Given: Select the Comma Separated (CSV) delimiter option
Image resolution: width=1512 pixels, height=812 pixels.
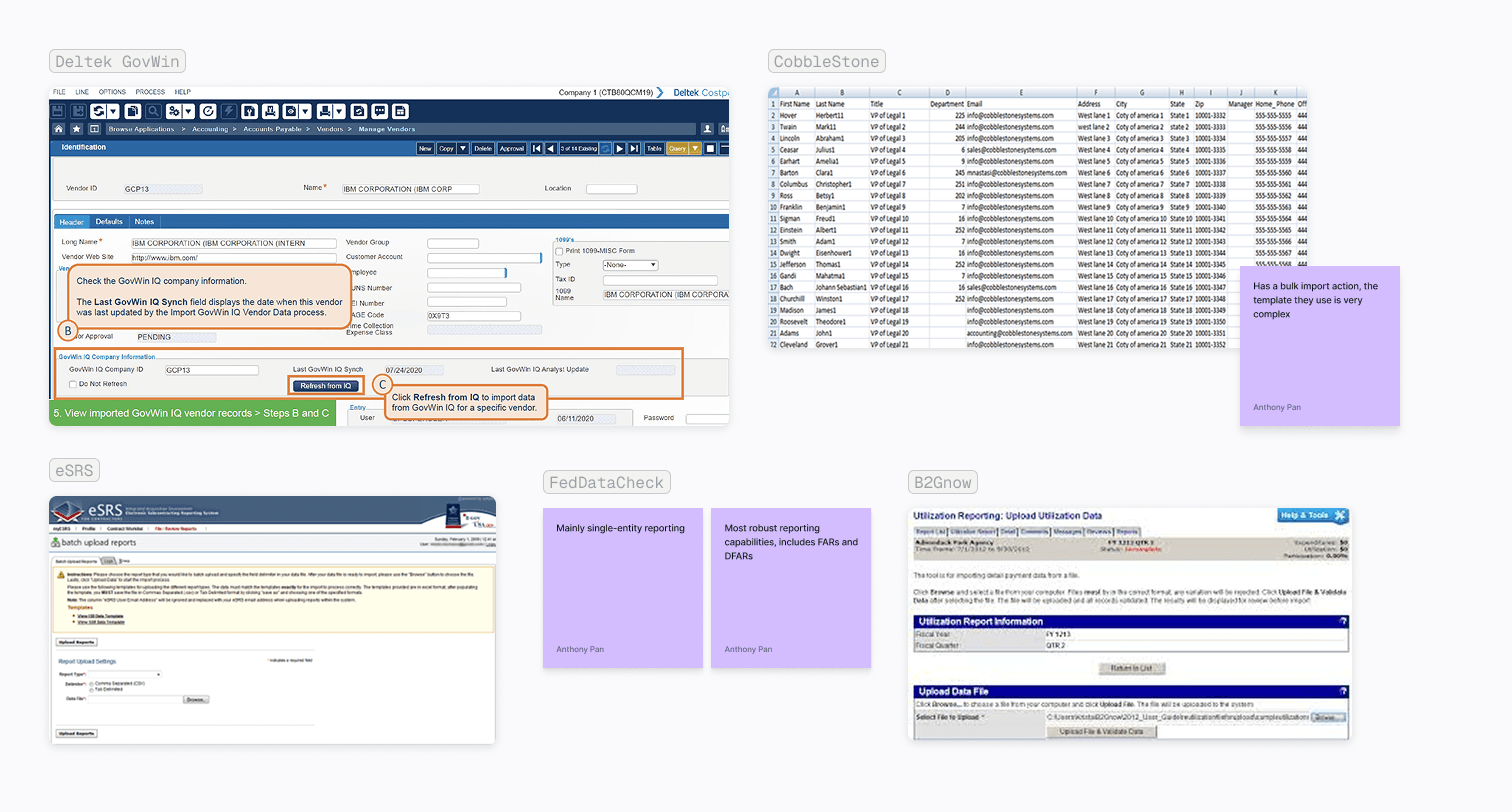Looking at the screenshot, I should pyautogui.click(x=93, y=683).
